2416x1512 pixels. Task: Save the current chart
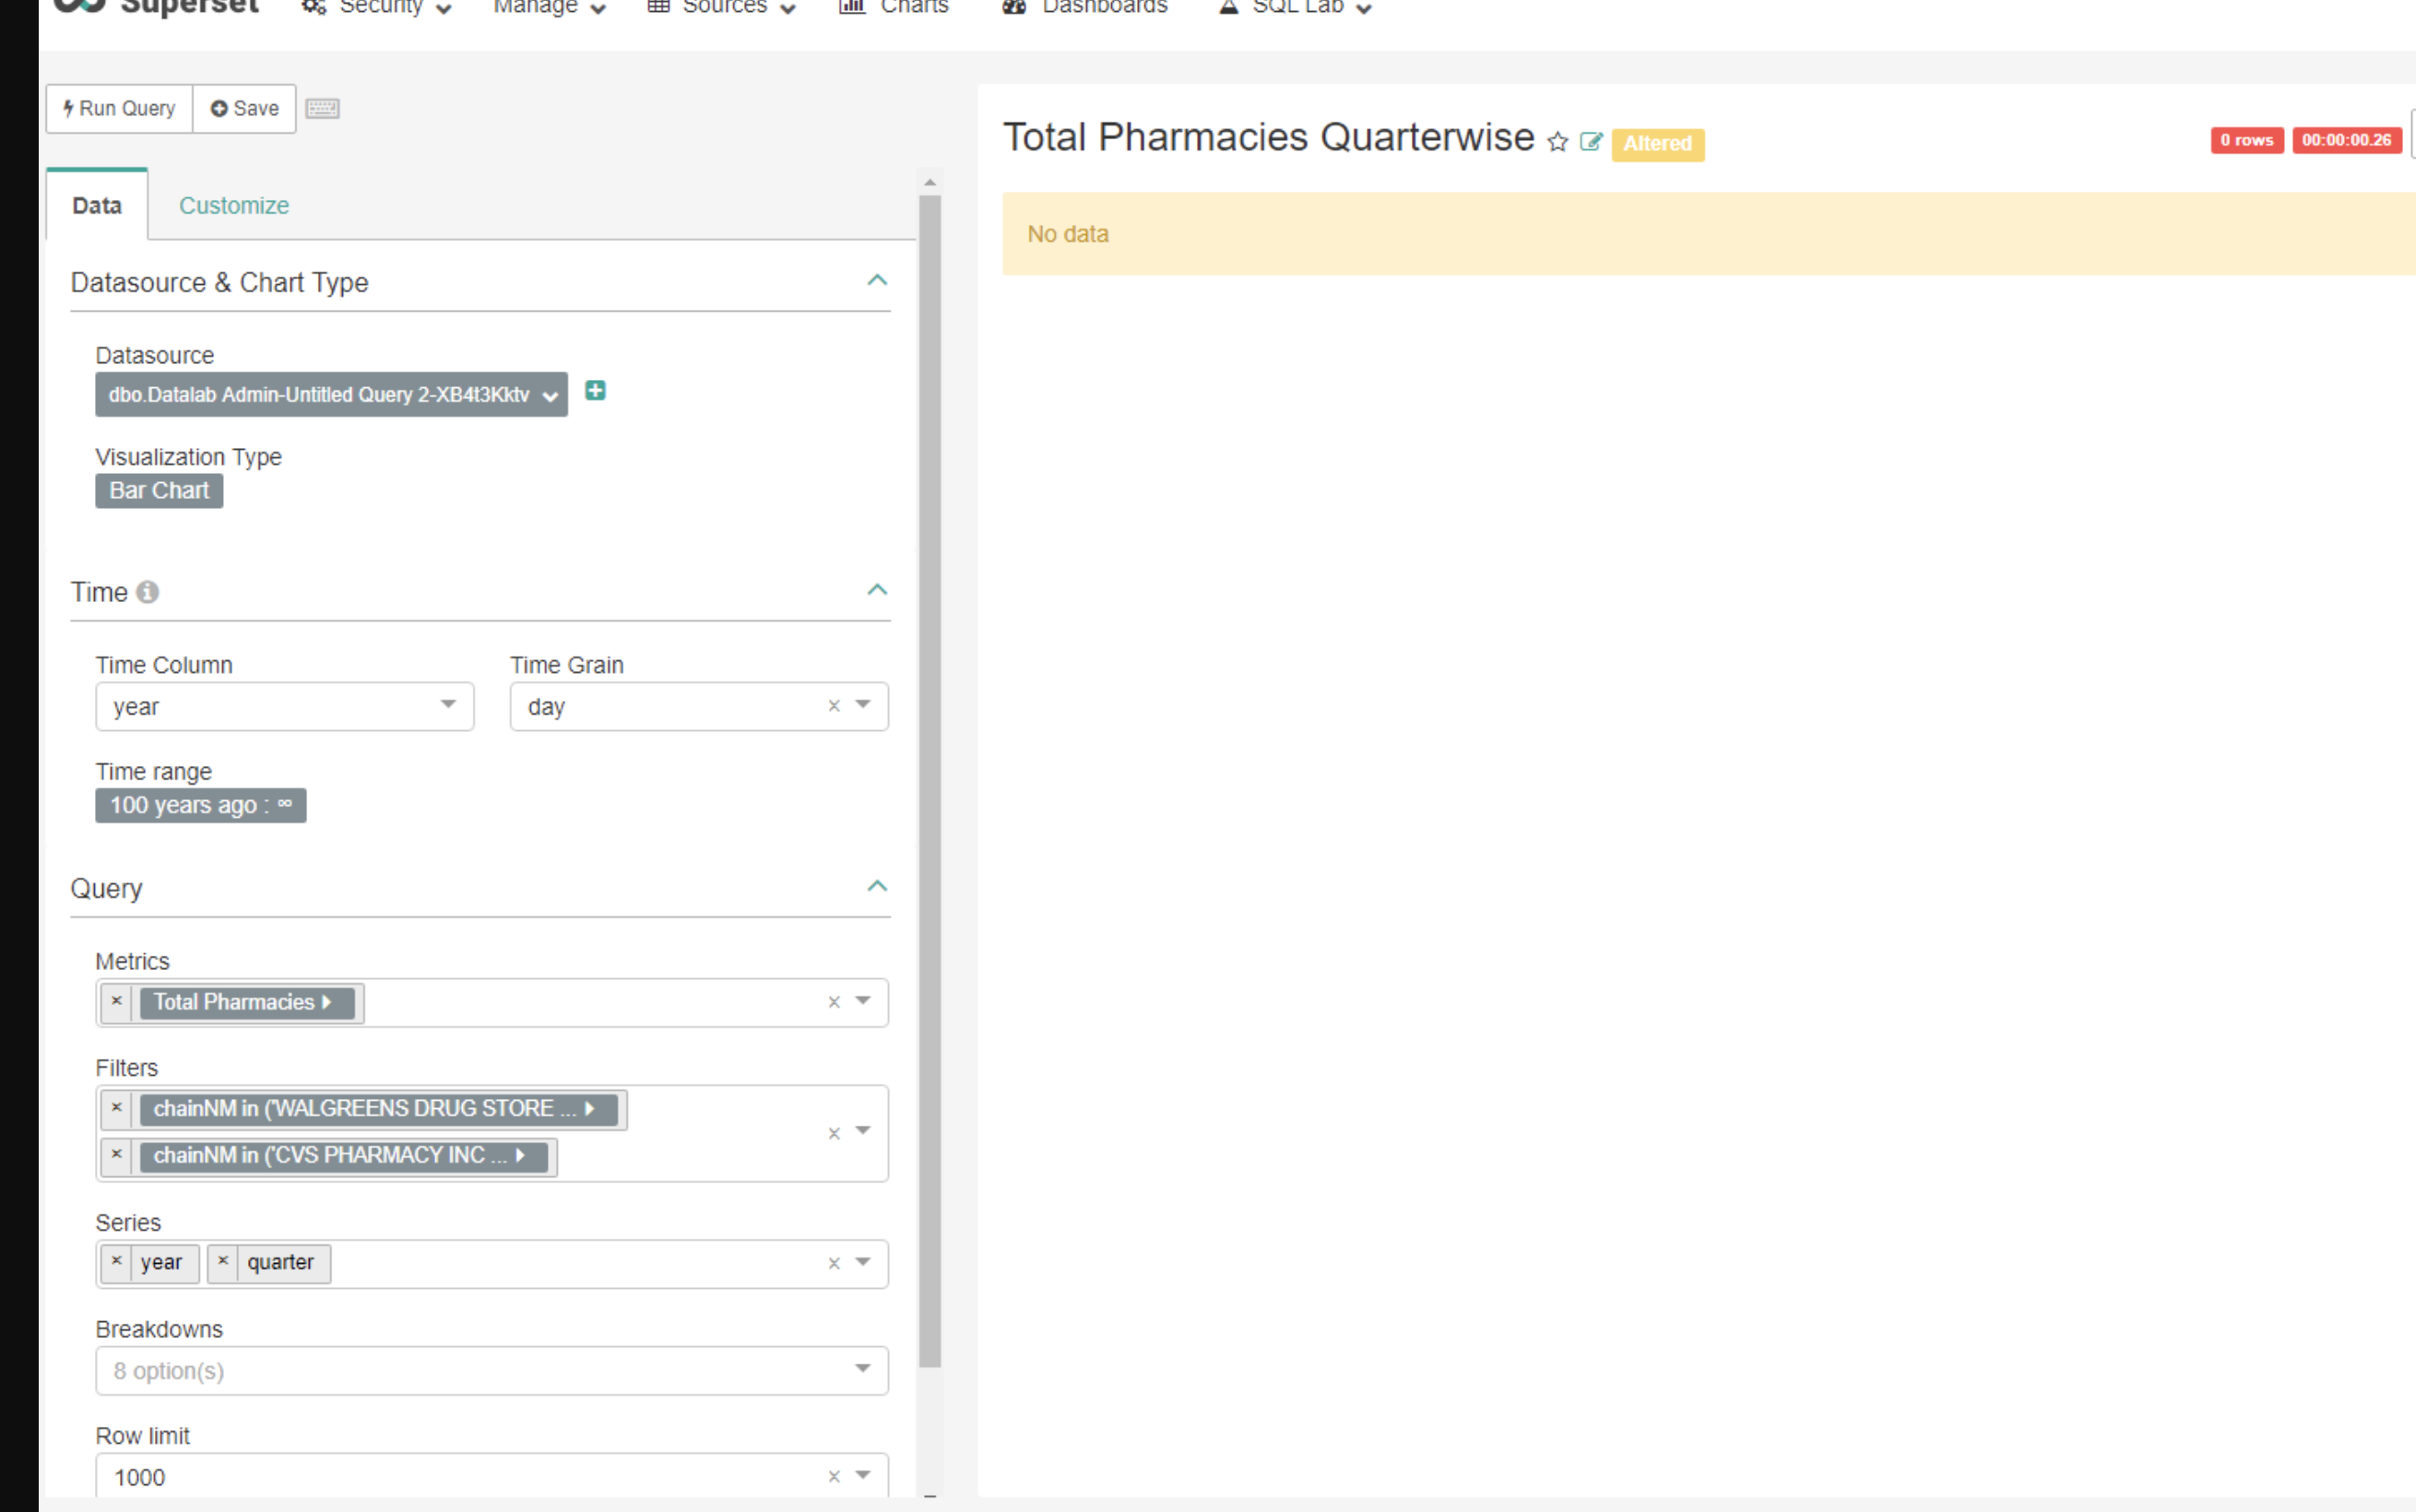coord(244,108)
